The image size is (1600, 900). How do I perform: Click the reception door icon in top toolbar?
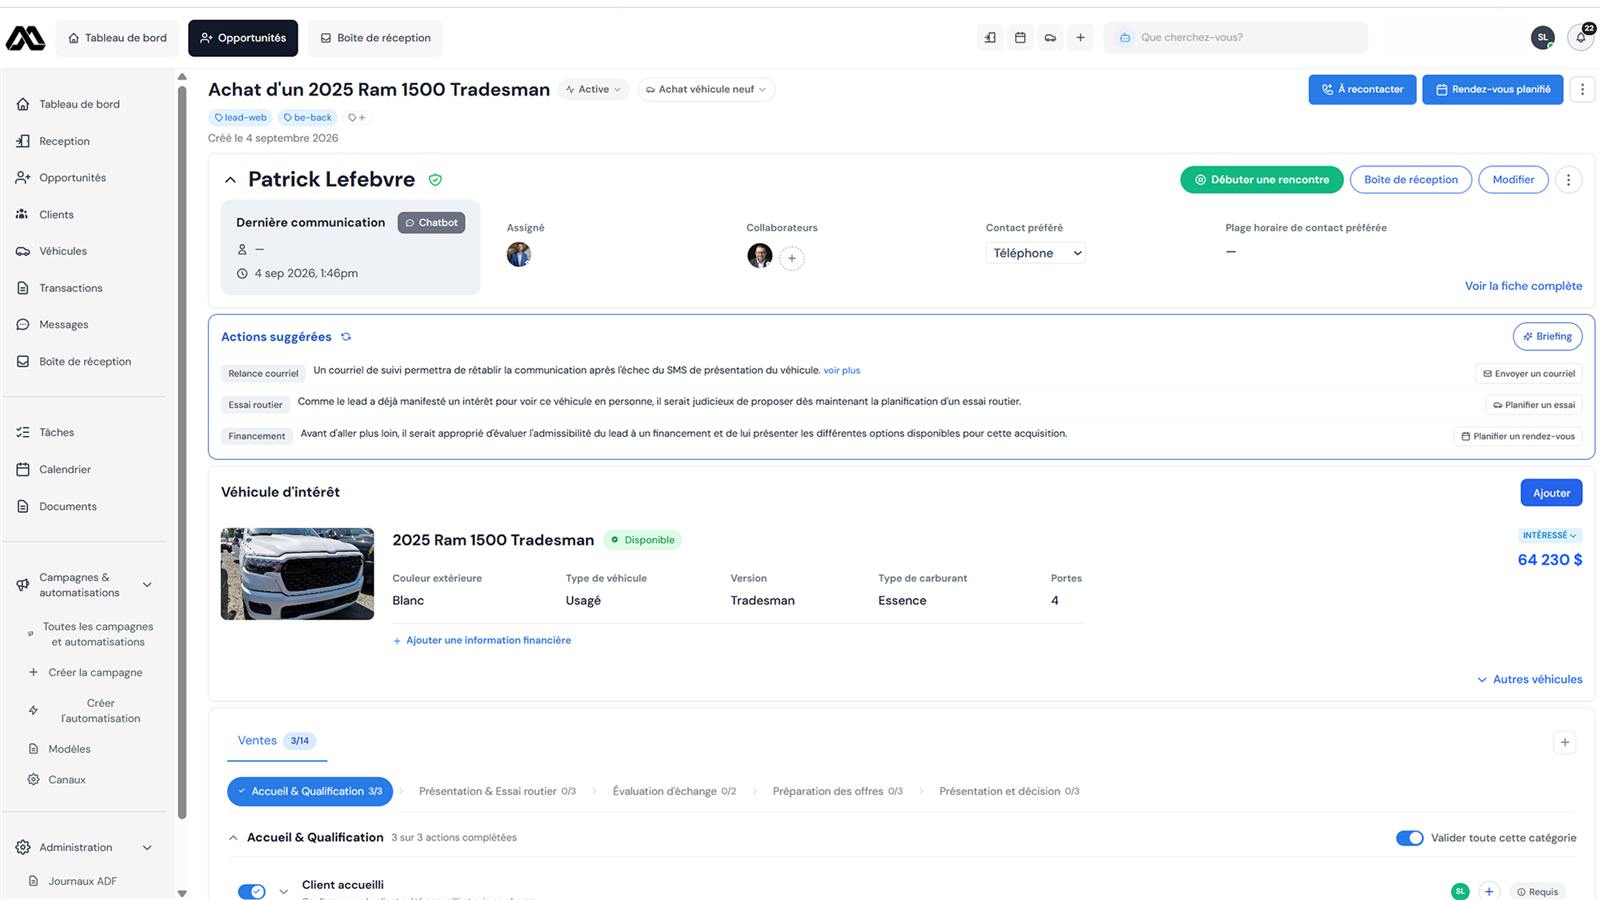990,38
